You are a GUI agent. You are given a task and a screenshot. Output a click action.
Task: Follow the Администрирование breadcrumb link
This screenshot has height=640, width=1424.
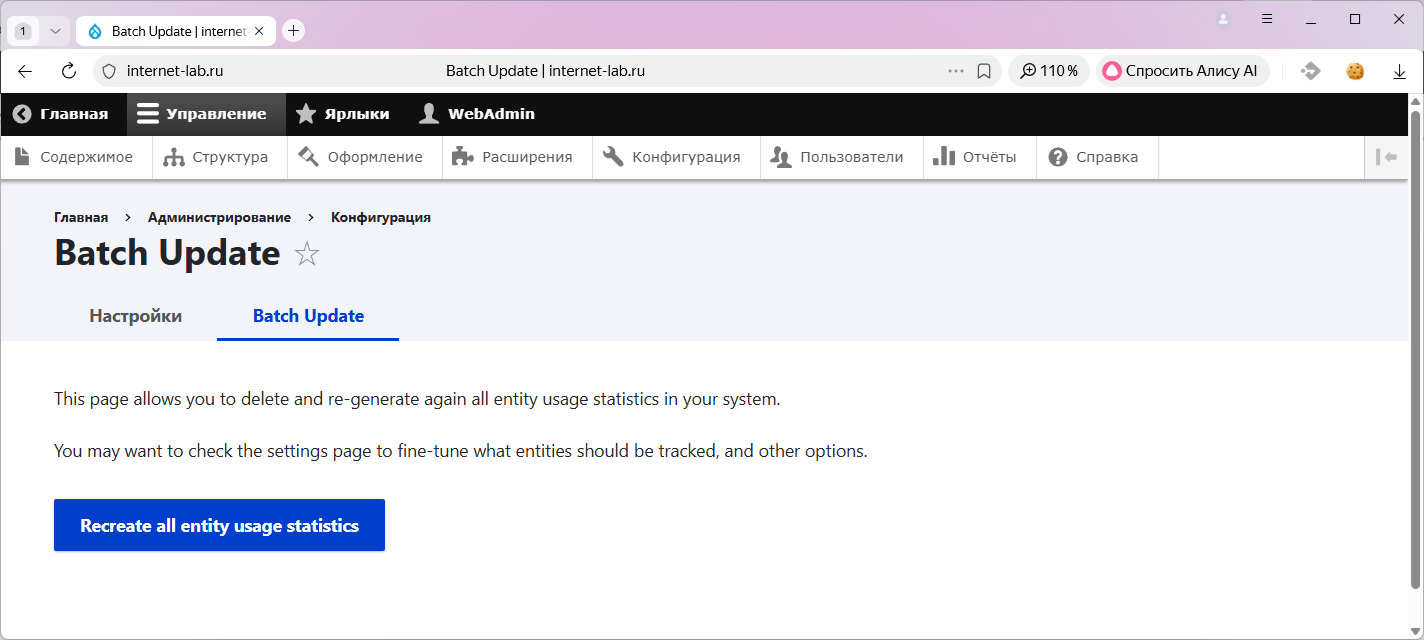coord(219,217)
